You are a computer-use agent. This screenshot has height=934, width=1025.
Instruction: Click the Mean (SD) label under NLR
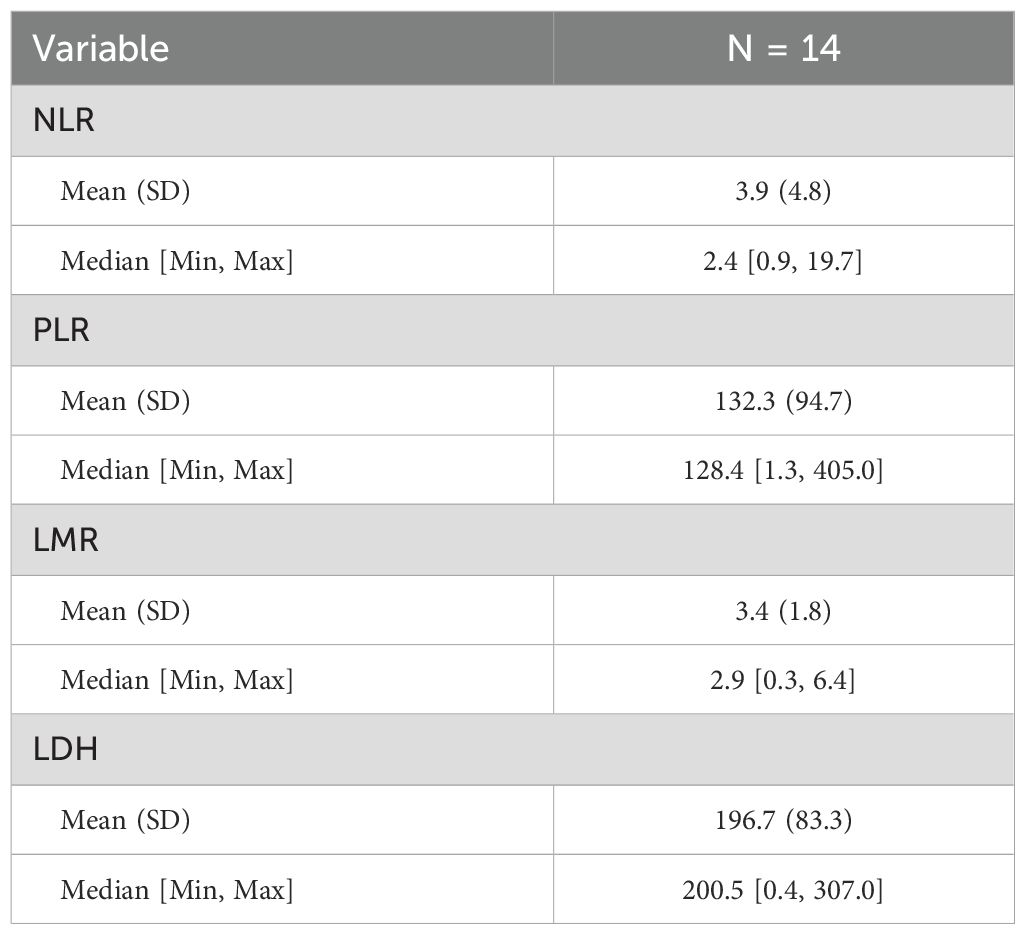coord(125,191)
